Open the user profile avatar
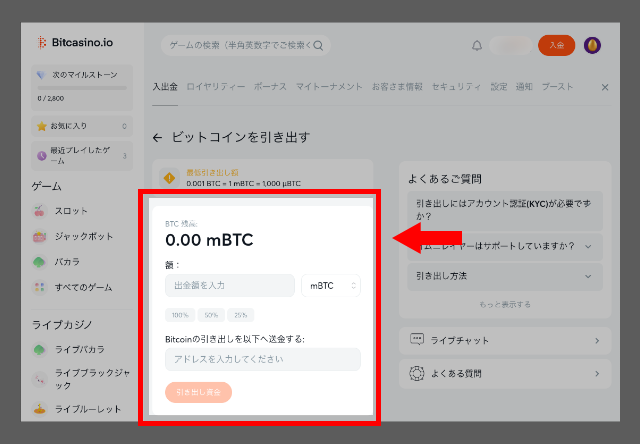The image size is (640, 444). pos(593,45)
